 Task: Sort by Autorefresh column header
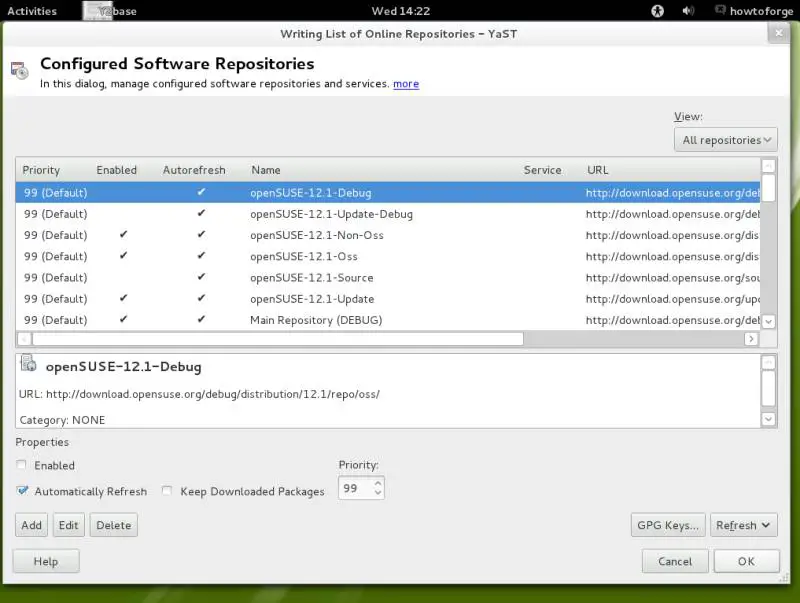click(x=194, y=170)
